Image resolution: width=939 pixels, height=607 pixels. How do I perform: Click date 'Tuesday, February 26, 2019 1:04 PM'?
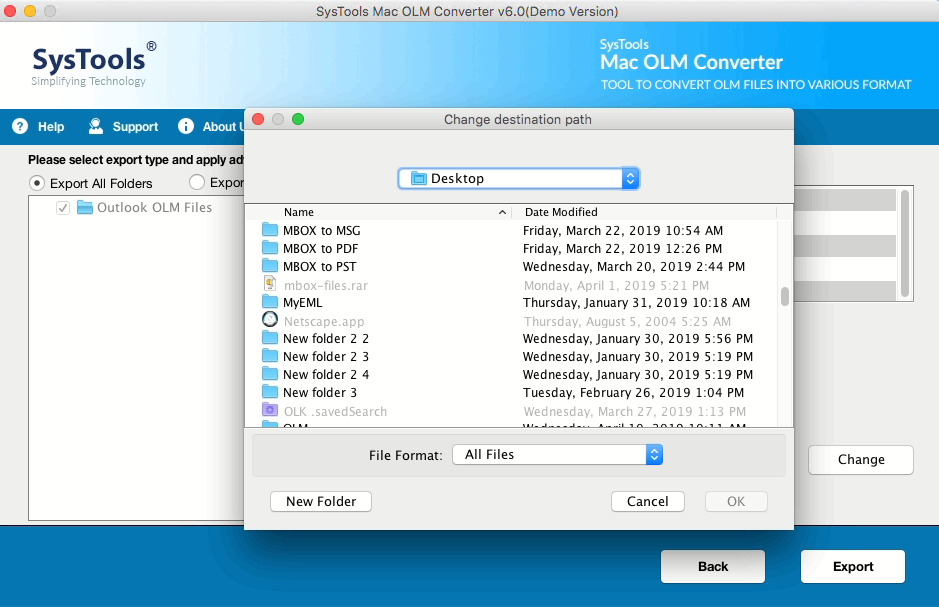click(633, 392)
